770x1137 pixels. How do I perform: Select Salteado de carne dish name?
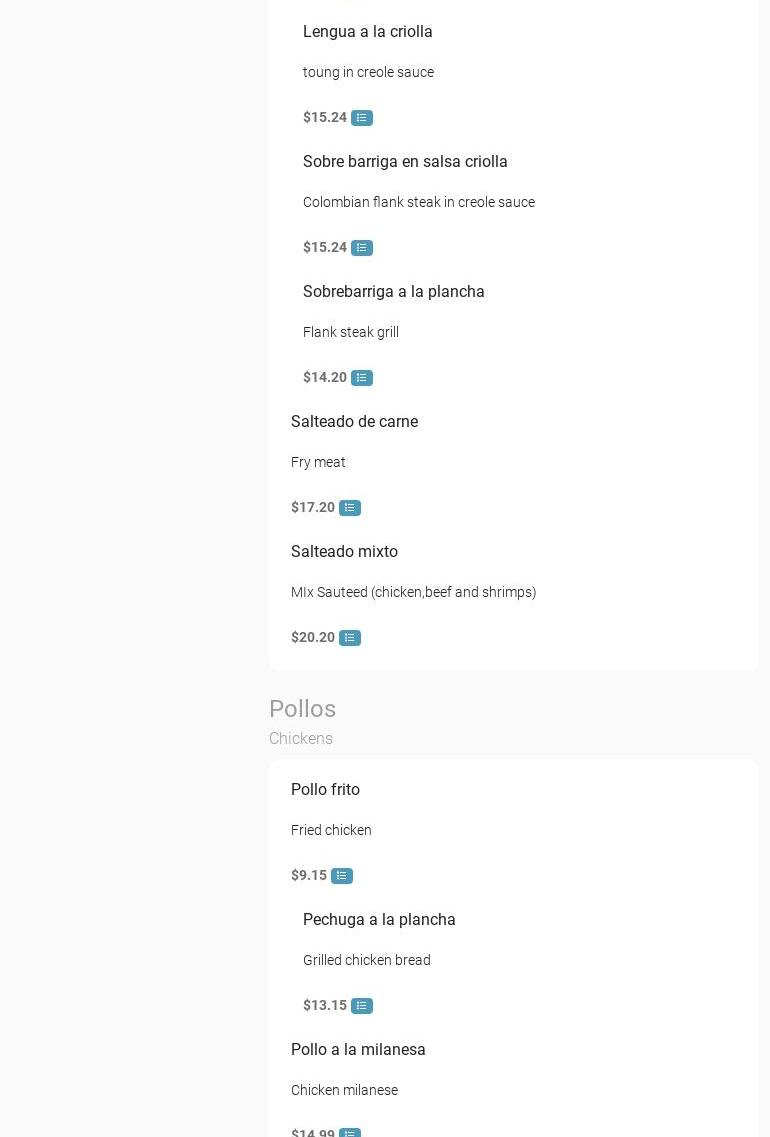click(x=354, y=422)
